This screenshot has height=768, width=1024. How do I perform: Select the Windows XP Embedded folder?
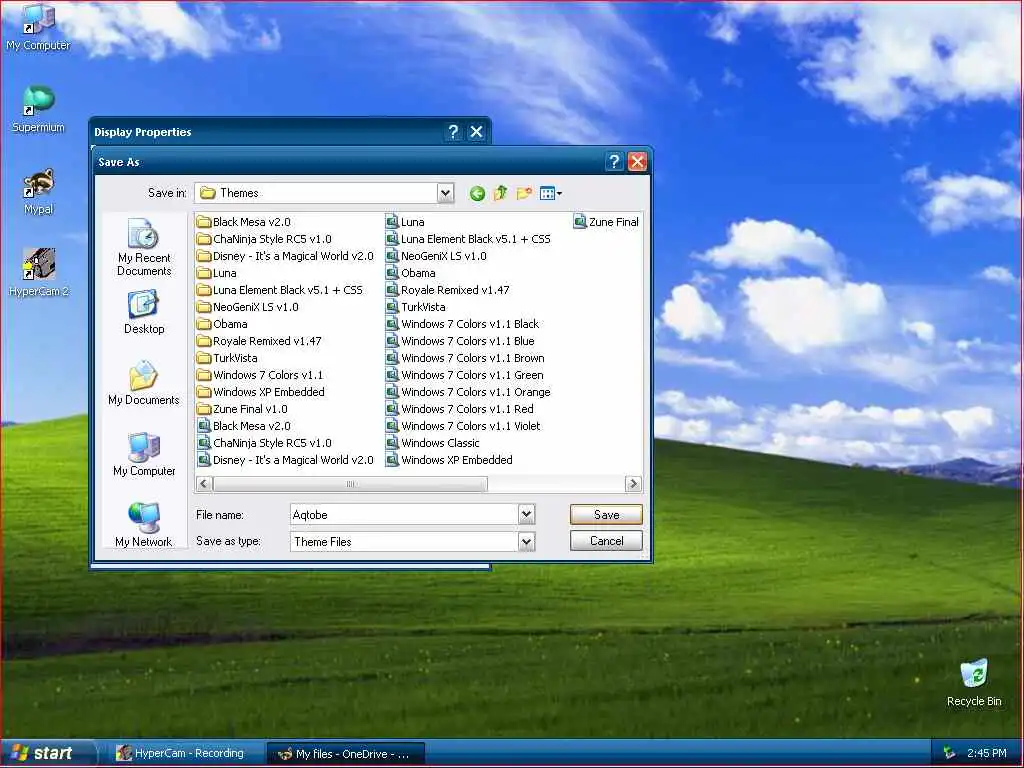tap(261, 392)
